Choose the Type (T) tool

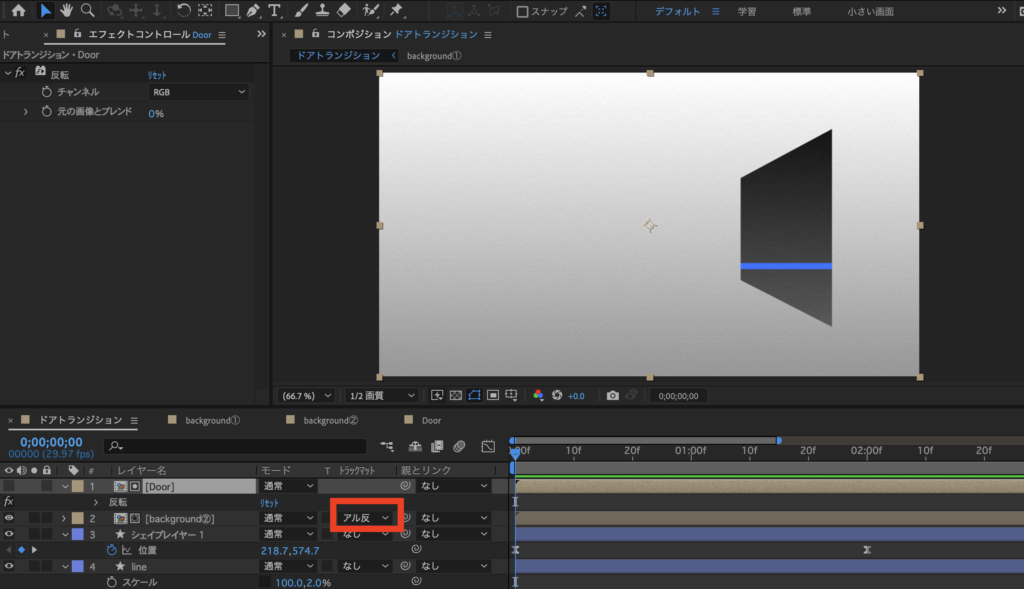point(274,11)
